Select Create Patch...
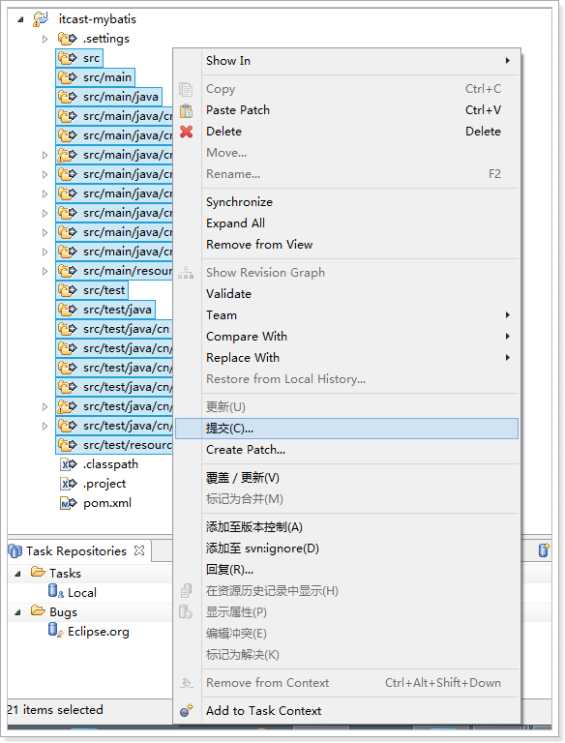The width and height of the screenshot is (565, 743). [x=347, y=450]
